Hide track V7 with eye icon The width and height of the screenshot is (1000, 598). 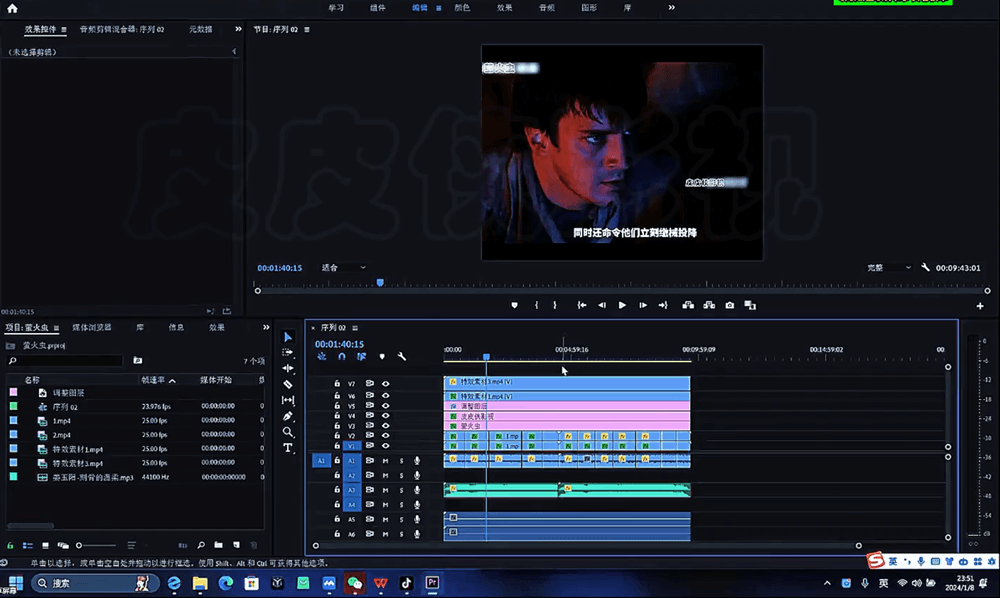(x=385, y=384)
